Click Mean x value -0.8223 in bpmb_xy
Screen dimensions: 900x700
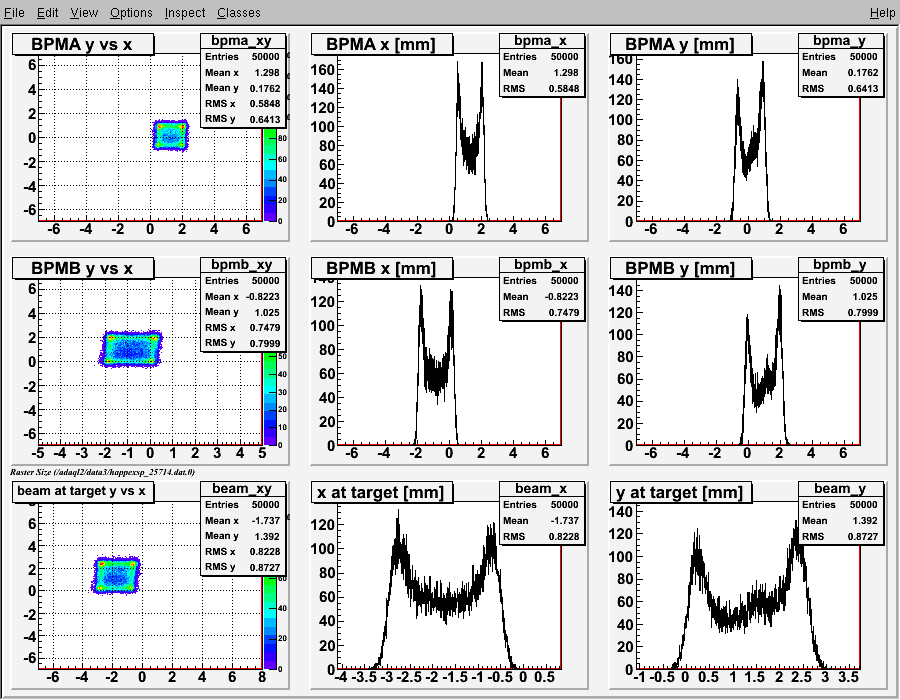click(x=263, y=297)
